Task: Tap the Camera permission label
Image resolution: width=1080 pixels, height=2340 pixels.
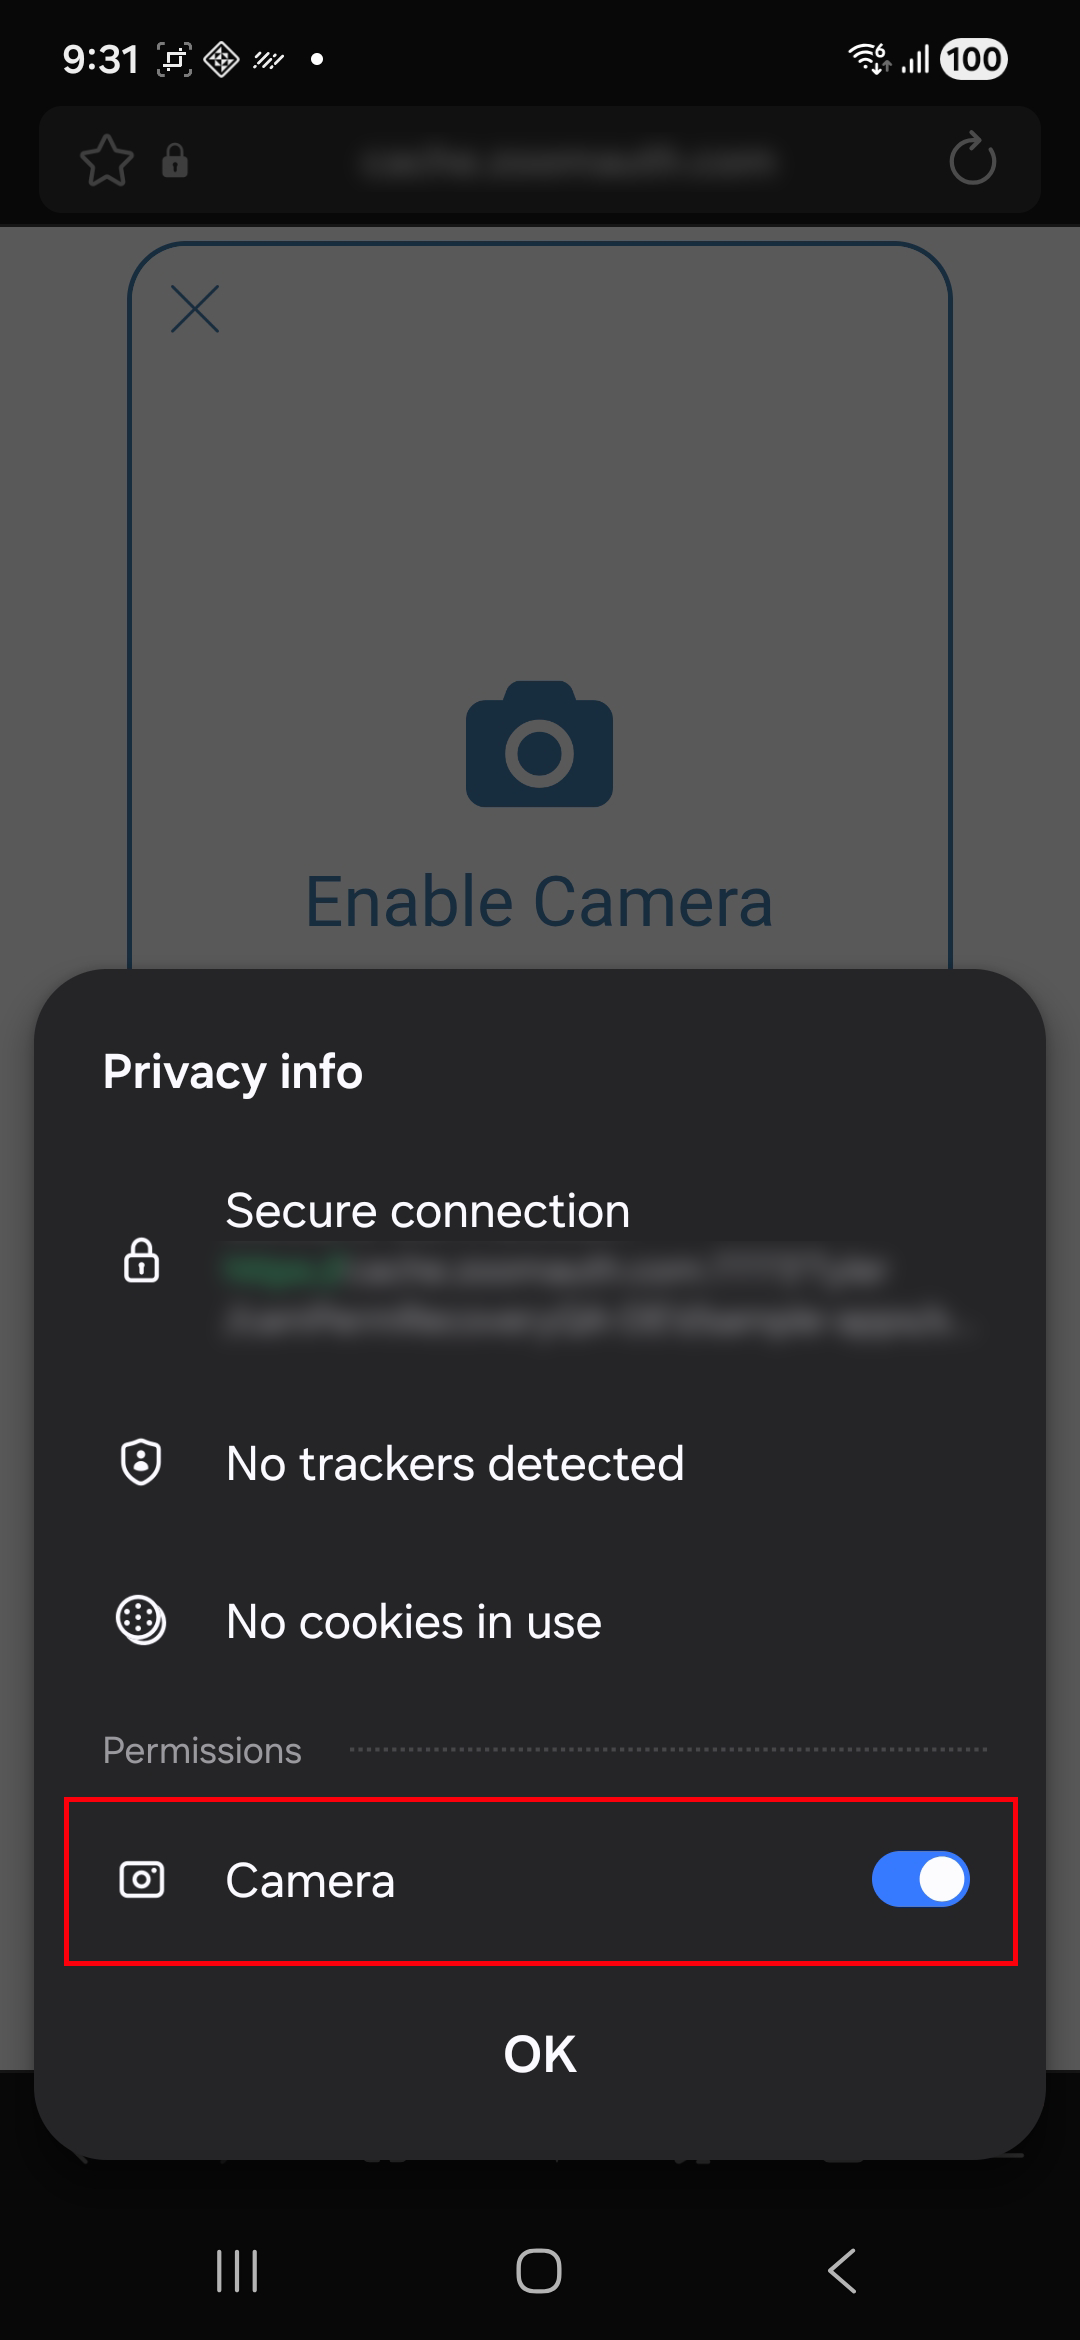Action: pyautogui.click(x=310, y=1881)
